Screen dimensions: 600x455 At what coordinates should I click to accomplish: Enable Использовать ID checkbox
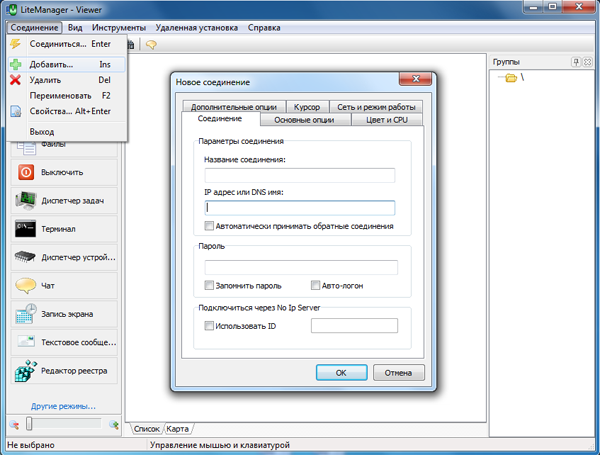(209, 326)
